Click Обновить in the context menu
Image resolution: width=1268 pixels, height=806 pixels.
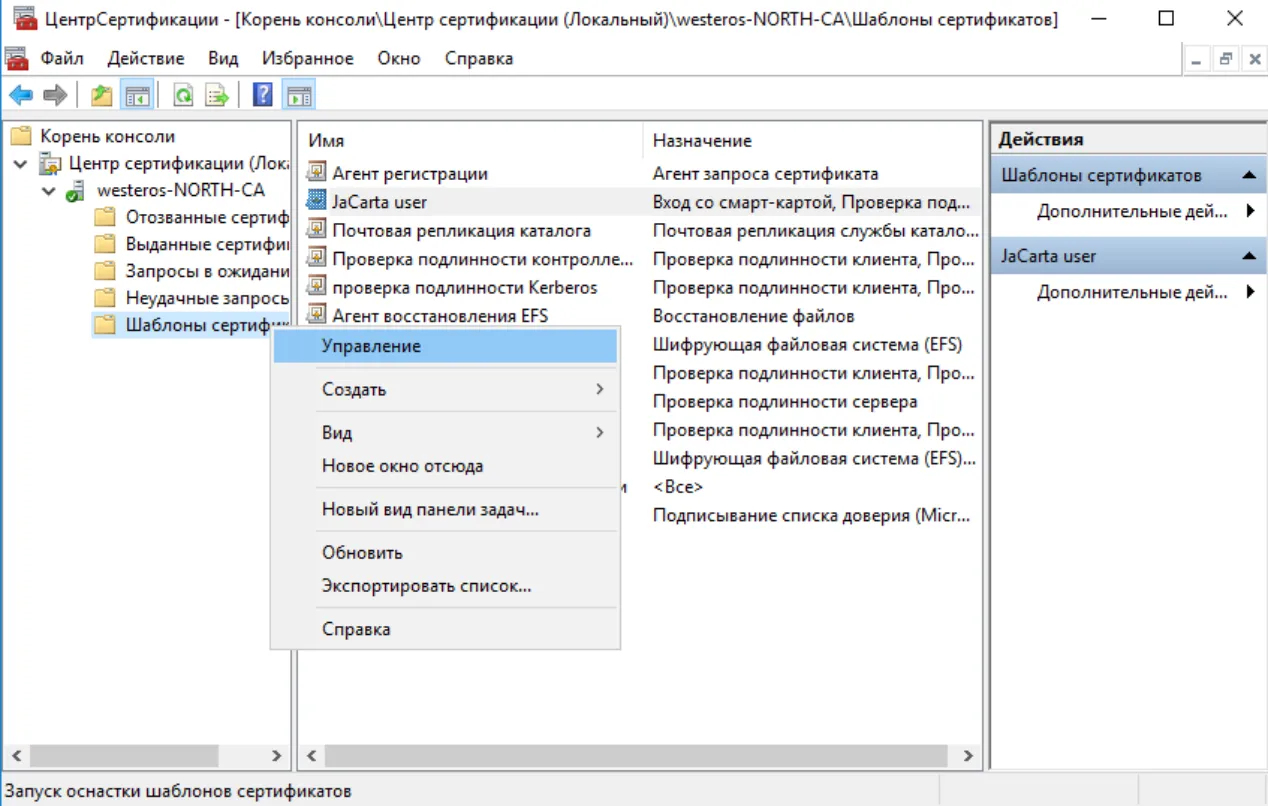(x=445, y=553)
